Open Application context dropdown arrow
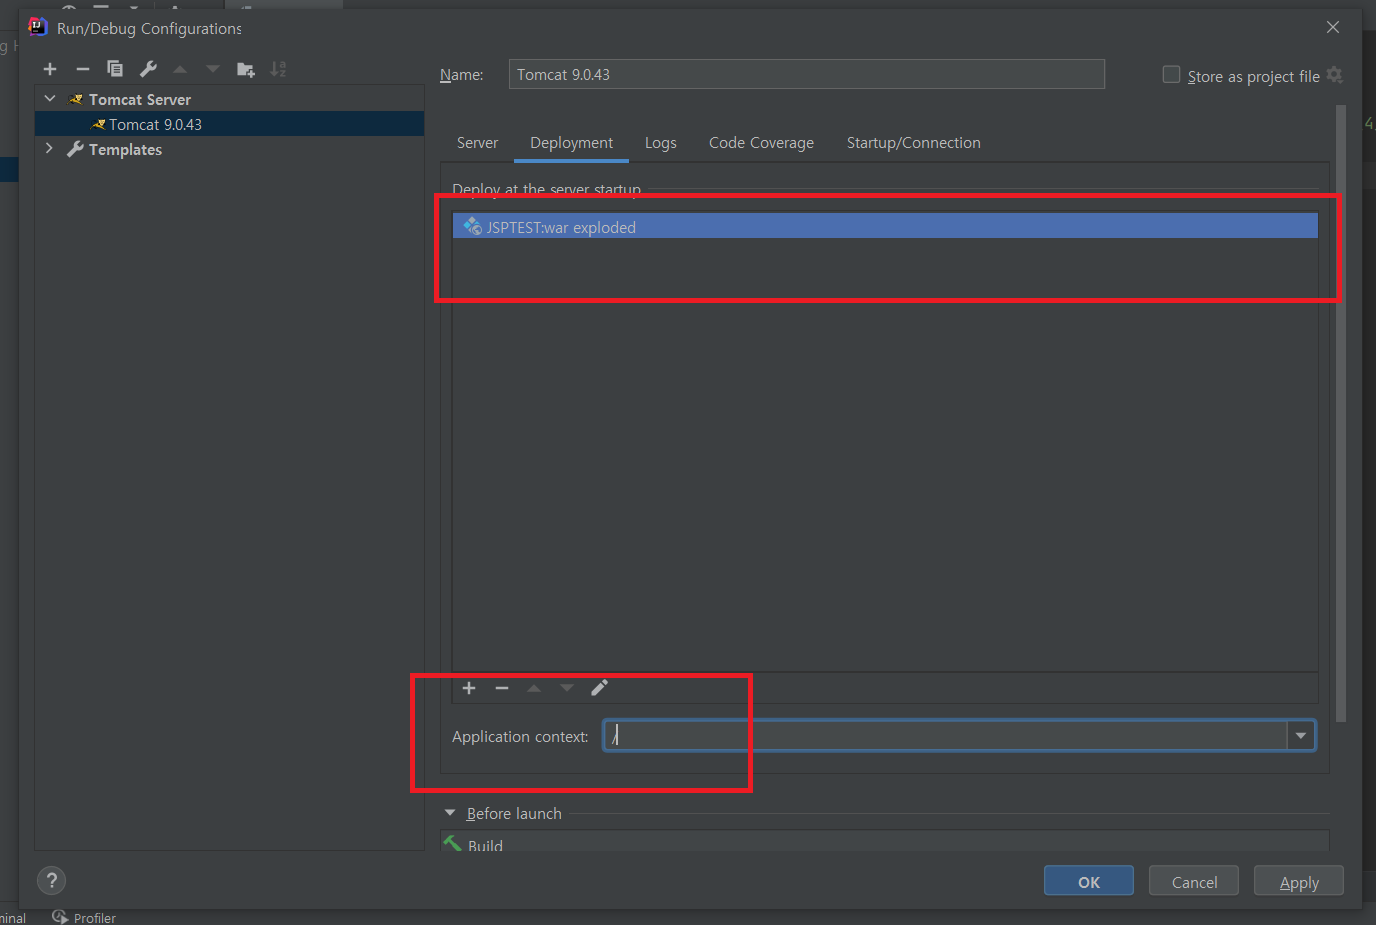1376x925 pixels. (1301, 736)
